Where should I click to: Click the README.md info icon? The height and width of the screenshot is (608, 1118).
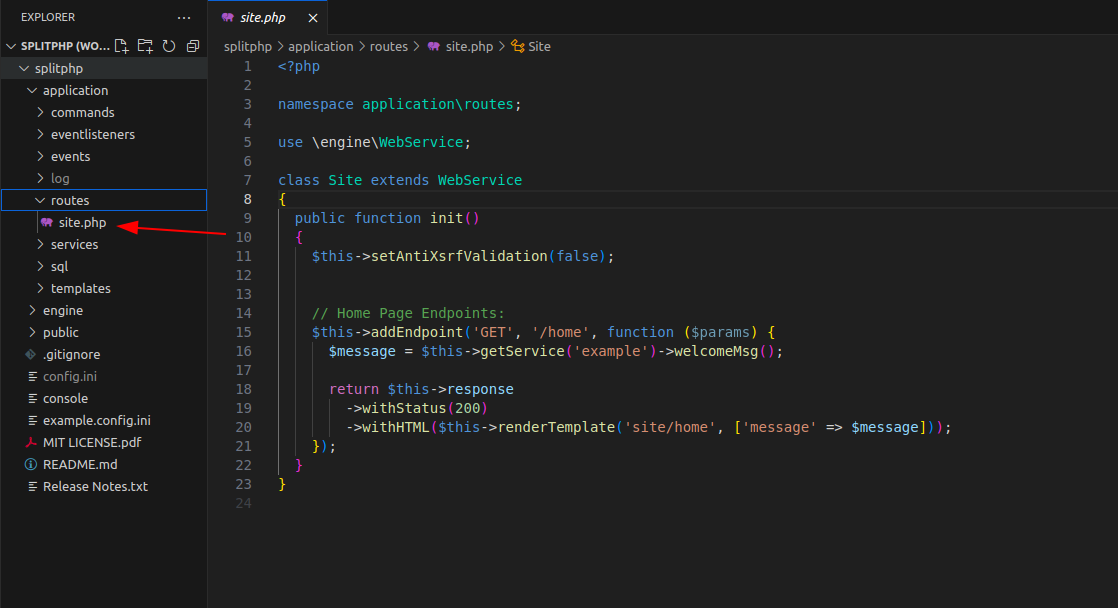click(x=31, y=464)
